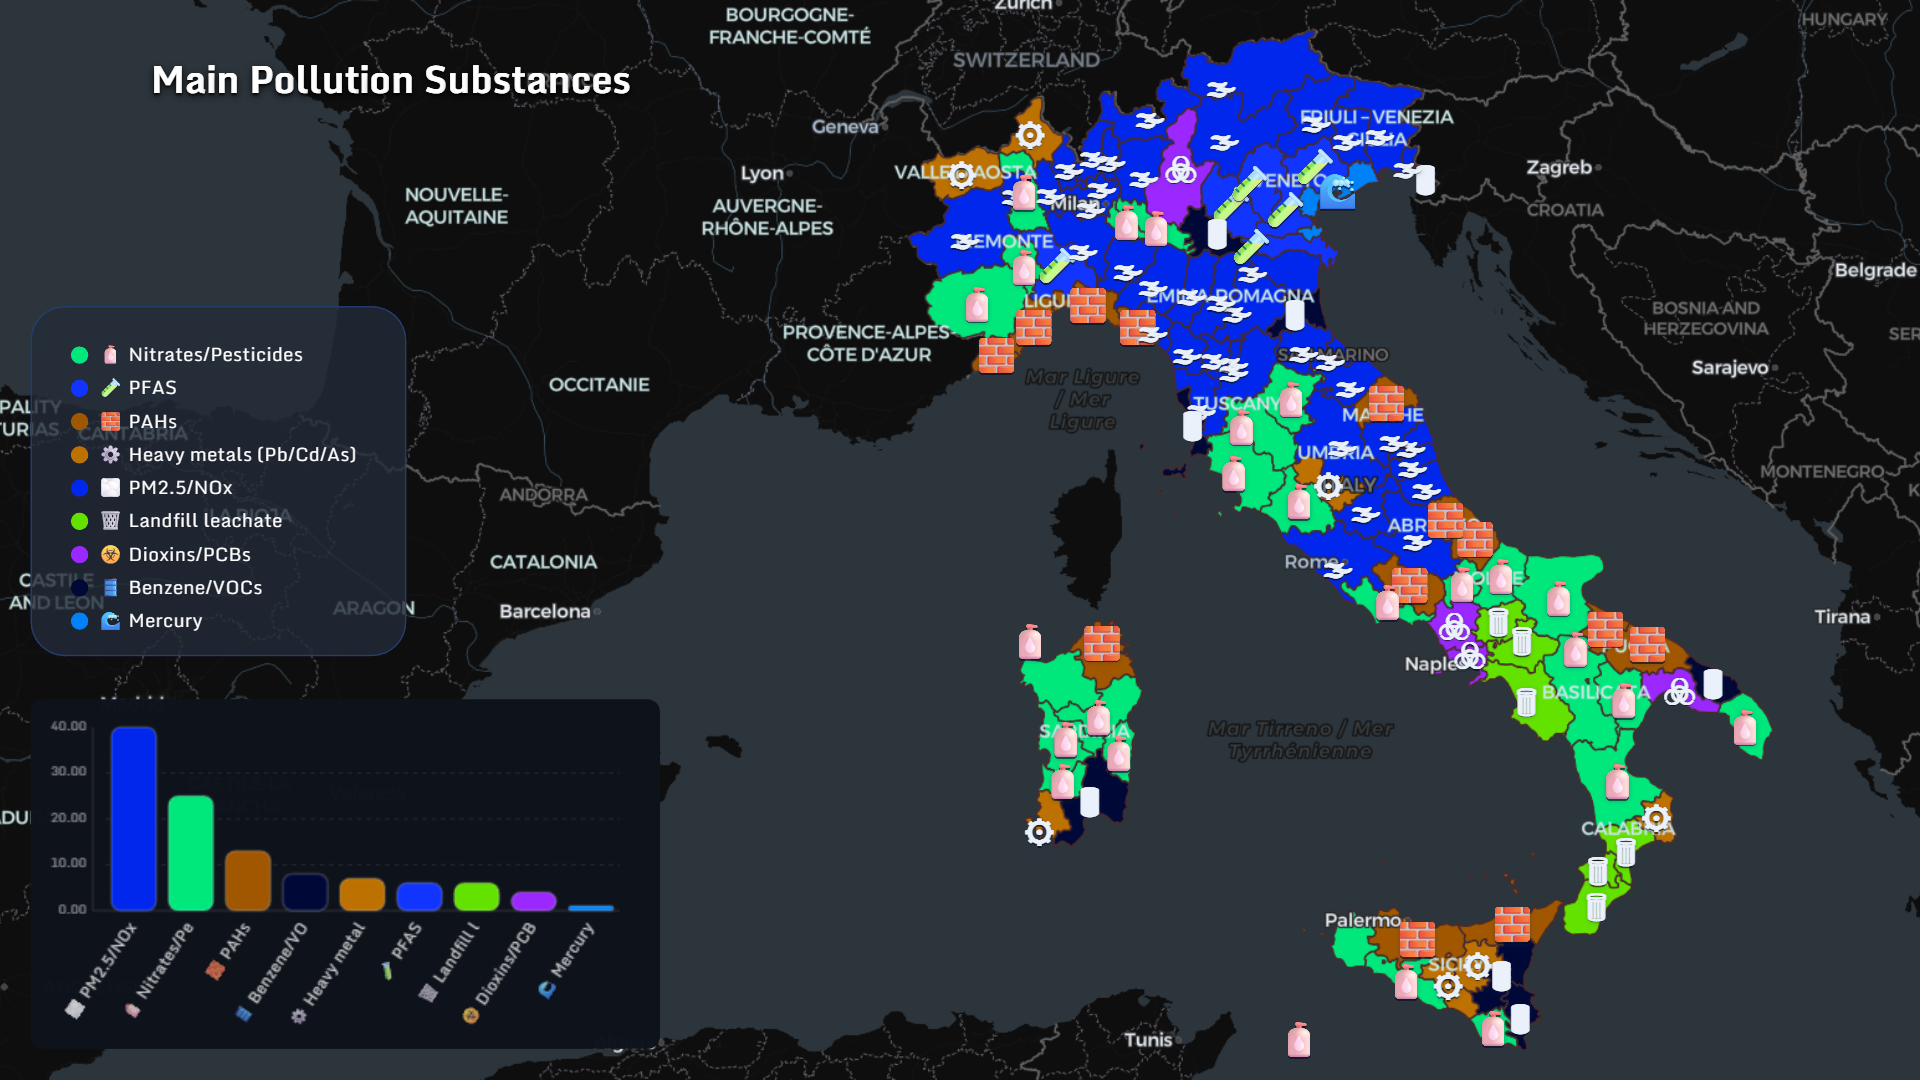Click the Main Pollution Substances title
This screenshot has width=1920, height=1080.
(x=392, y=80)
